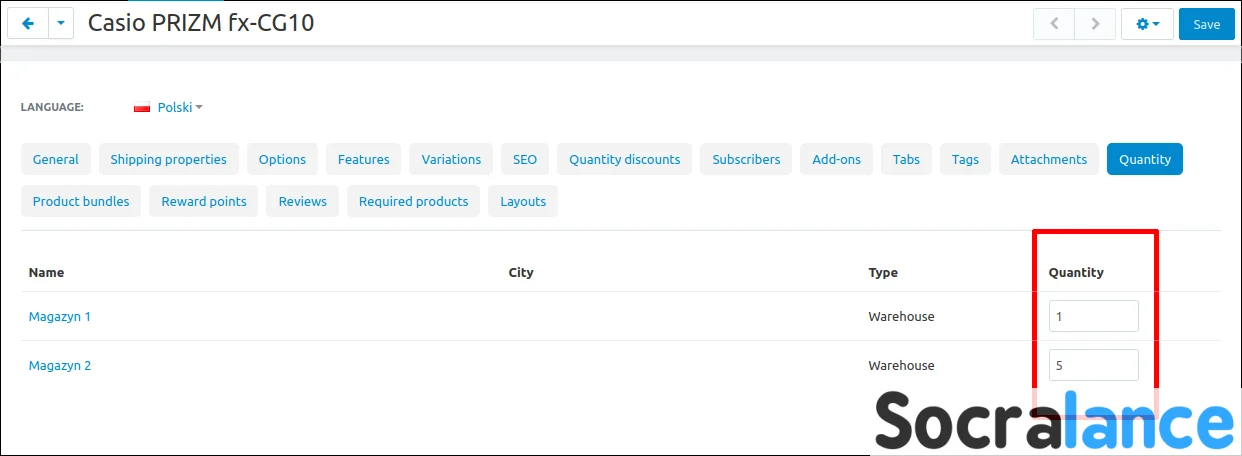This screenshot has height=456, width=1242.
Task: Open the Shipping properties tab
Action: click(x=168, y=159)
